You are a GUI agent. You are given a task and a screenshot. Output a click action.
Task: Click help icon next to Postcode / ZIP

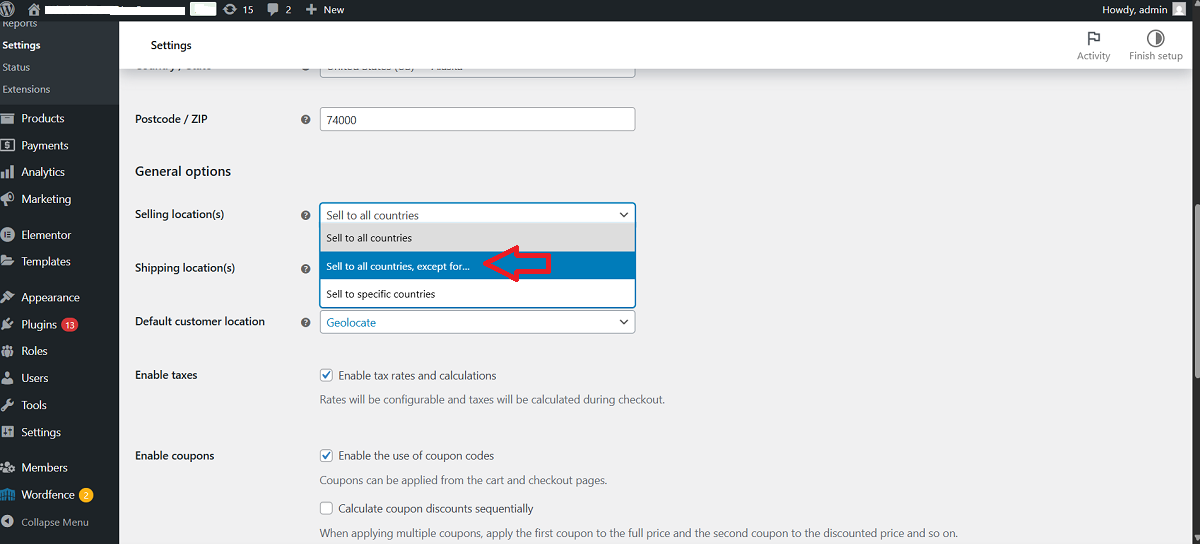pos(306,120)
